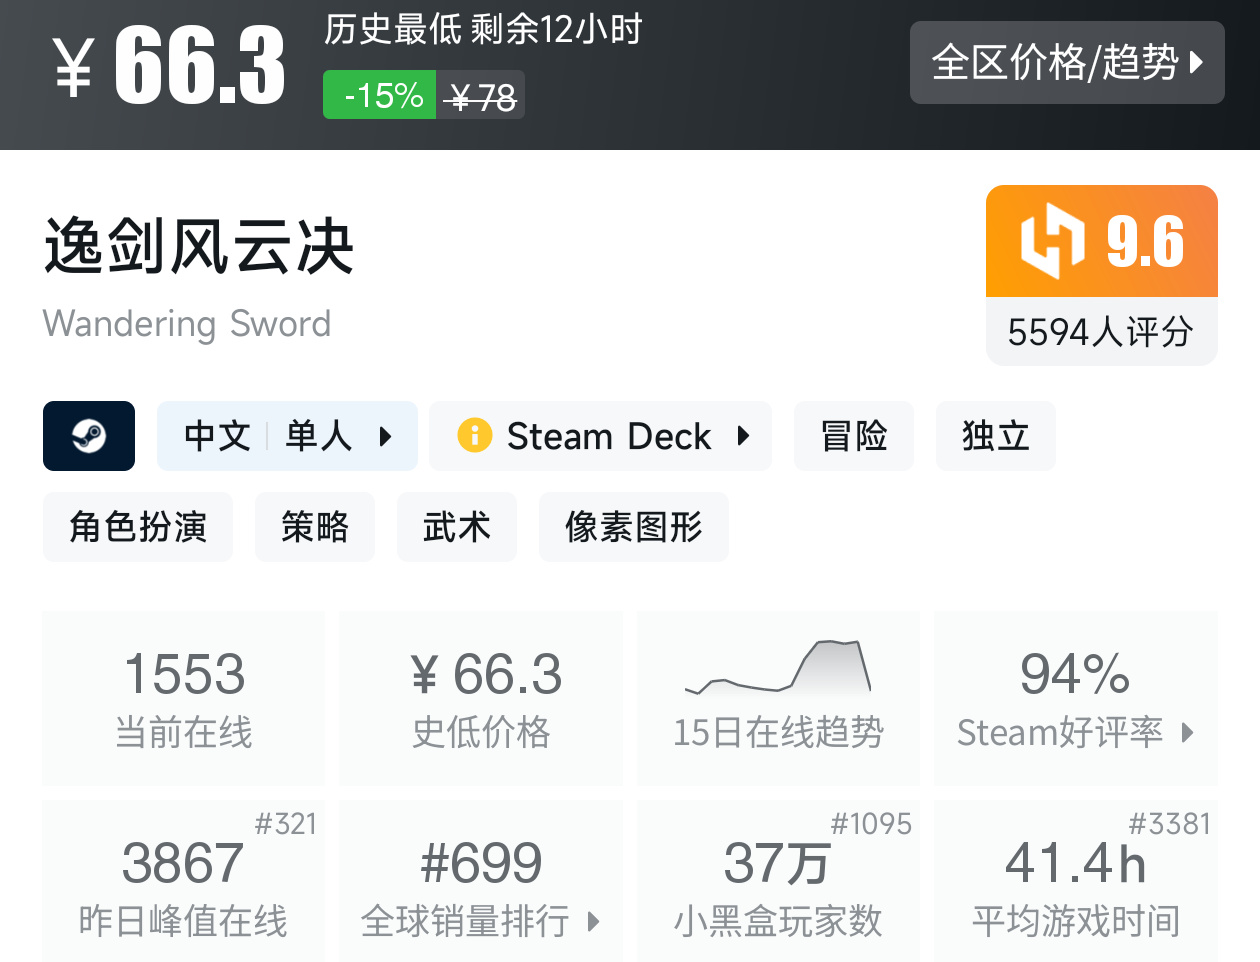Tap the #699 global sales rank number
Image resolution: width=1260 pixels, height=962 pixels.
click(481, 863)
